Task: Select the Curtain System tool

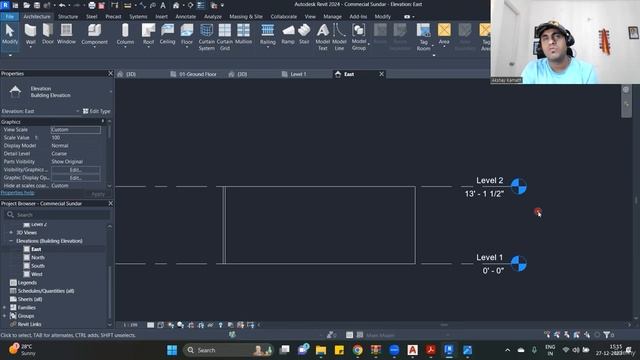Action: [207, 37]
